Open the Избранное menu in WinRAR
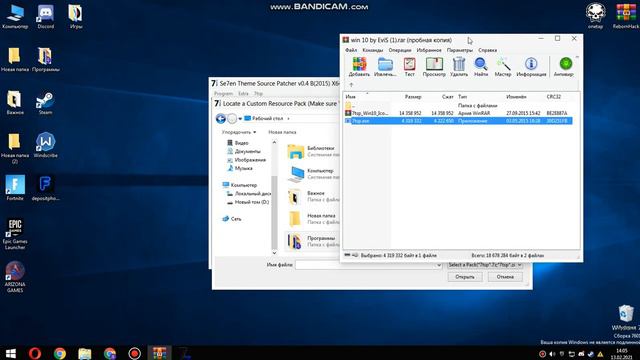 click(429, 50)
